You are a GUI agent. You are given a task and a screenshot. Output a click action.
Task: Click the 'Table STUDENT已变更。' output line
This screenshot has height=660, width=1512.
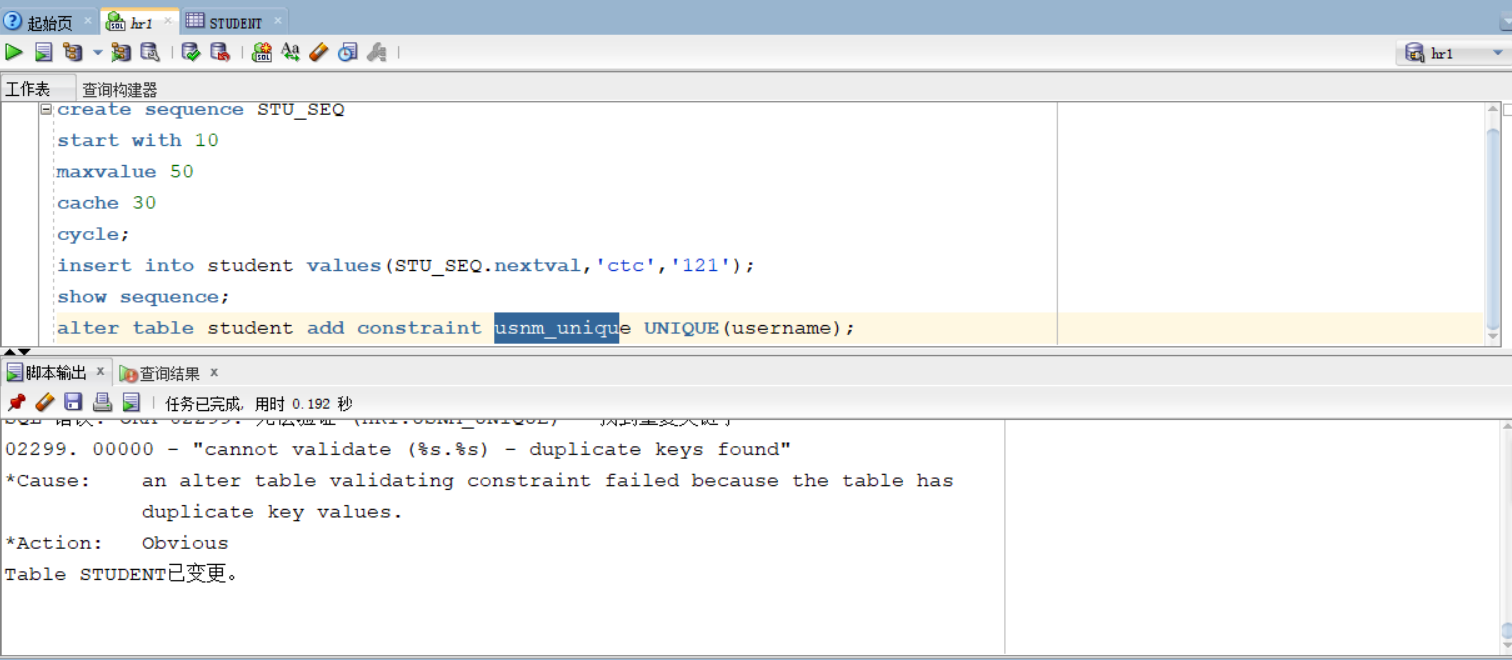pos(122,575)
